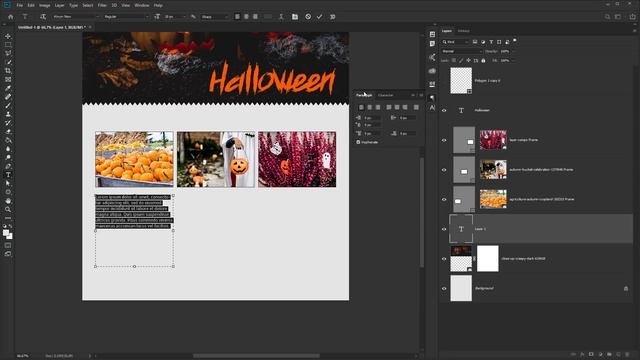Viewport: 640px width, 360px height.
Task: Open Create Warped Text dialog
Action: (281, 17)
